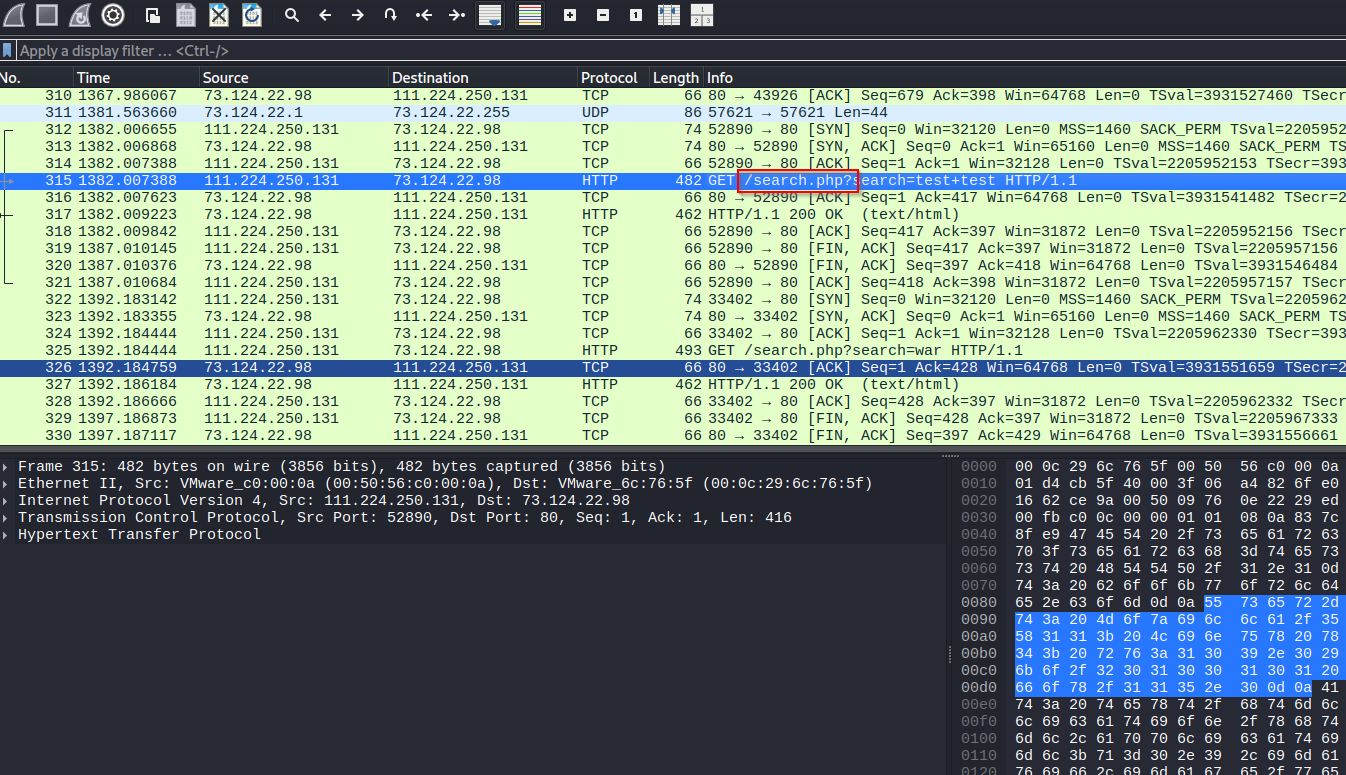Zoom in on packet list text
The image size is (1346, 775).
pyautogui.click(x=570, y=15)
